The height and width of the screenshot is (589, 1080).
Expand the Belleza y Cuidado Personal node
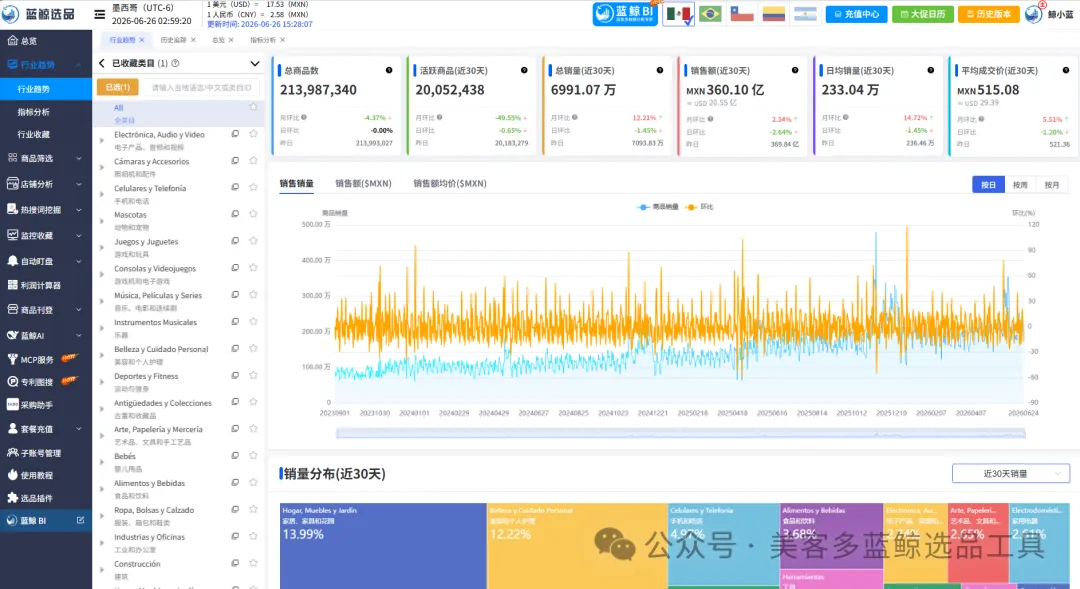(102, 355)
